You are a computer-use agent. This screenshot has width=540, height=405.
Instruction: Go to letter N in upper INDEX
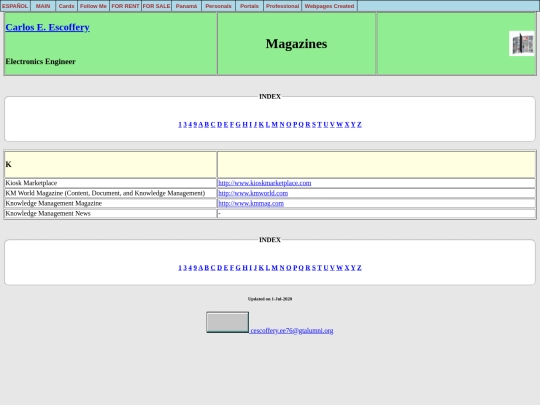[282, 124]
